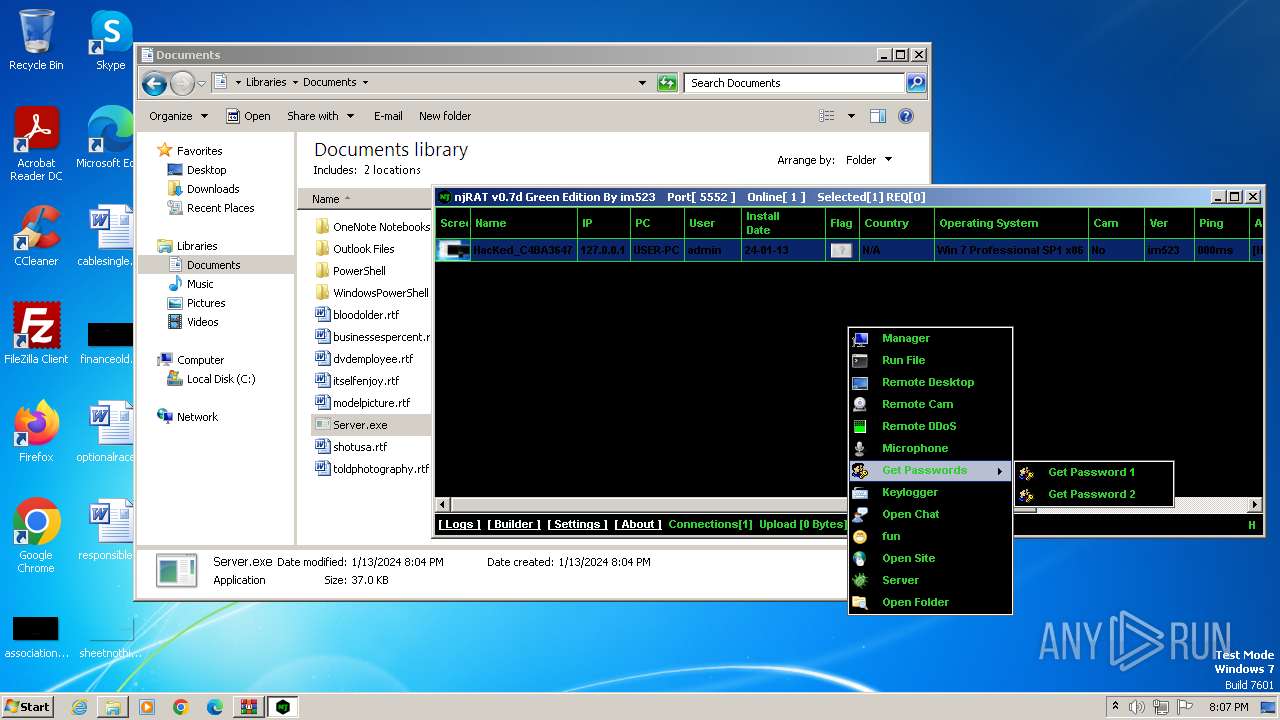Click the Install Date column header
1280x720 pixels.
783,223
